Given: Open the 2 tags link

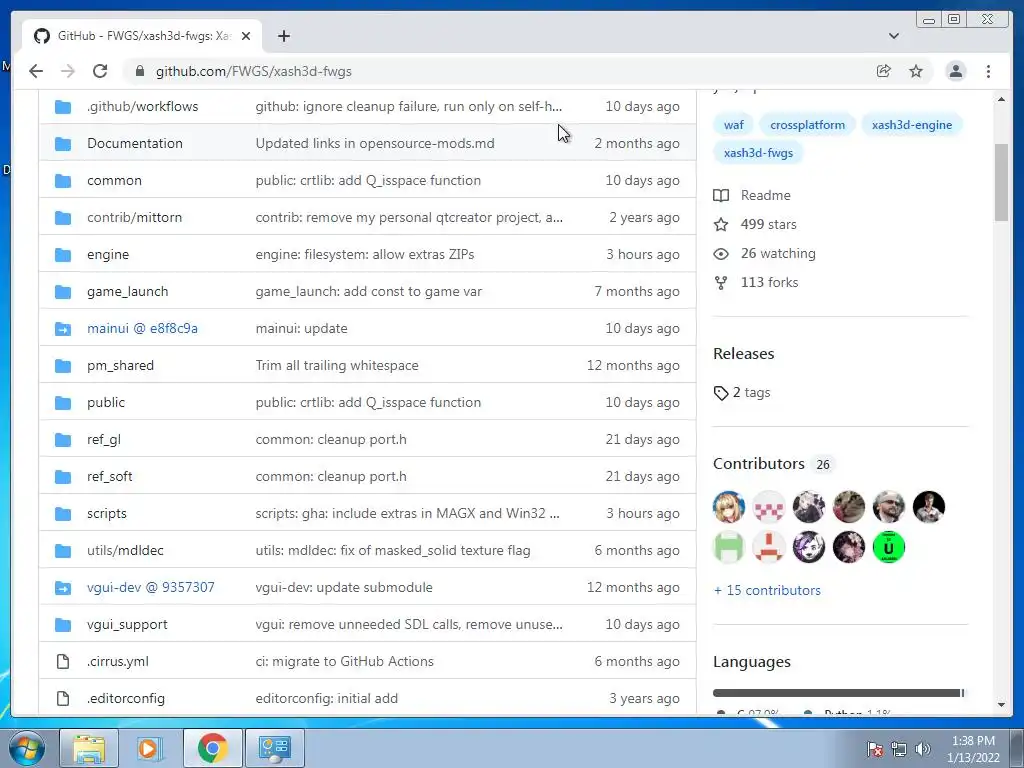Looking at the screenshot, I should coord(742,392).
